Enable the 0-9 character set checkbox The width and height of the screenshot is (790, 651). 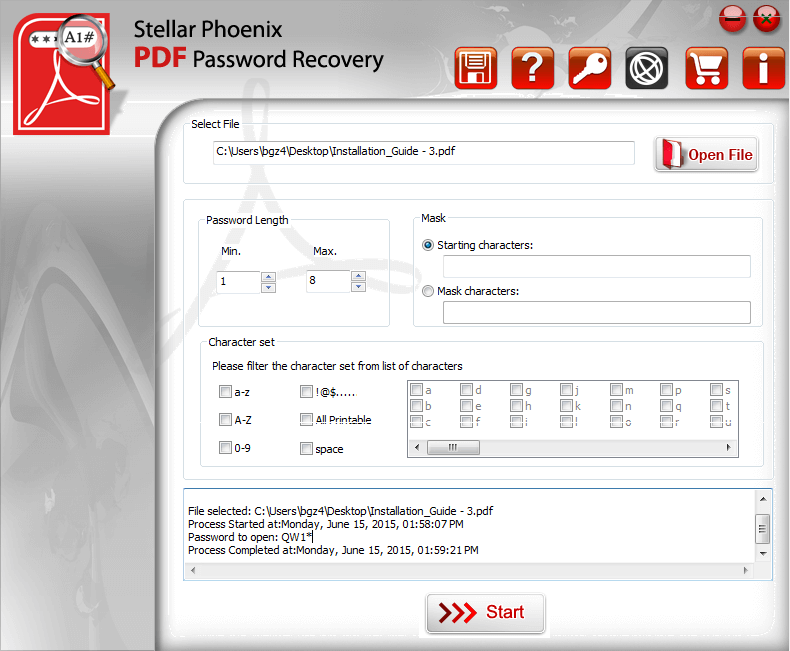225,447
